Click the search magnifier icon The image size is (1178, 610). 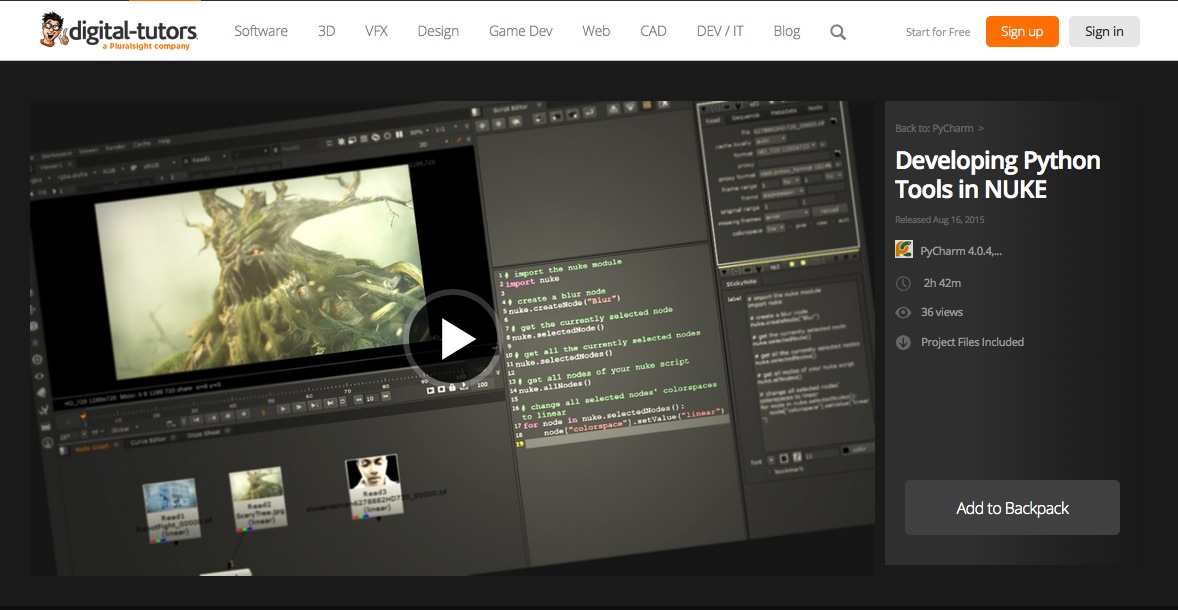pyautogui.click(x=838, y=32)
